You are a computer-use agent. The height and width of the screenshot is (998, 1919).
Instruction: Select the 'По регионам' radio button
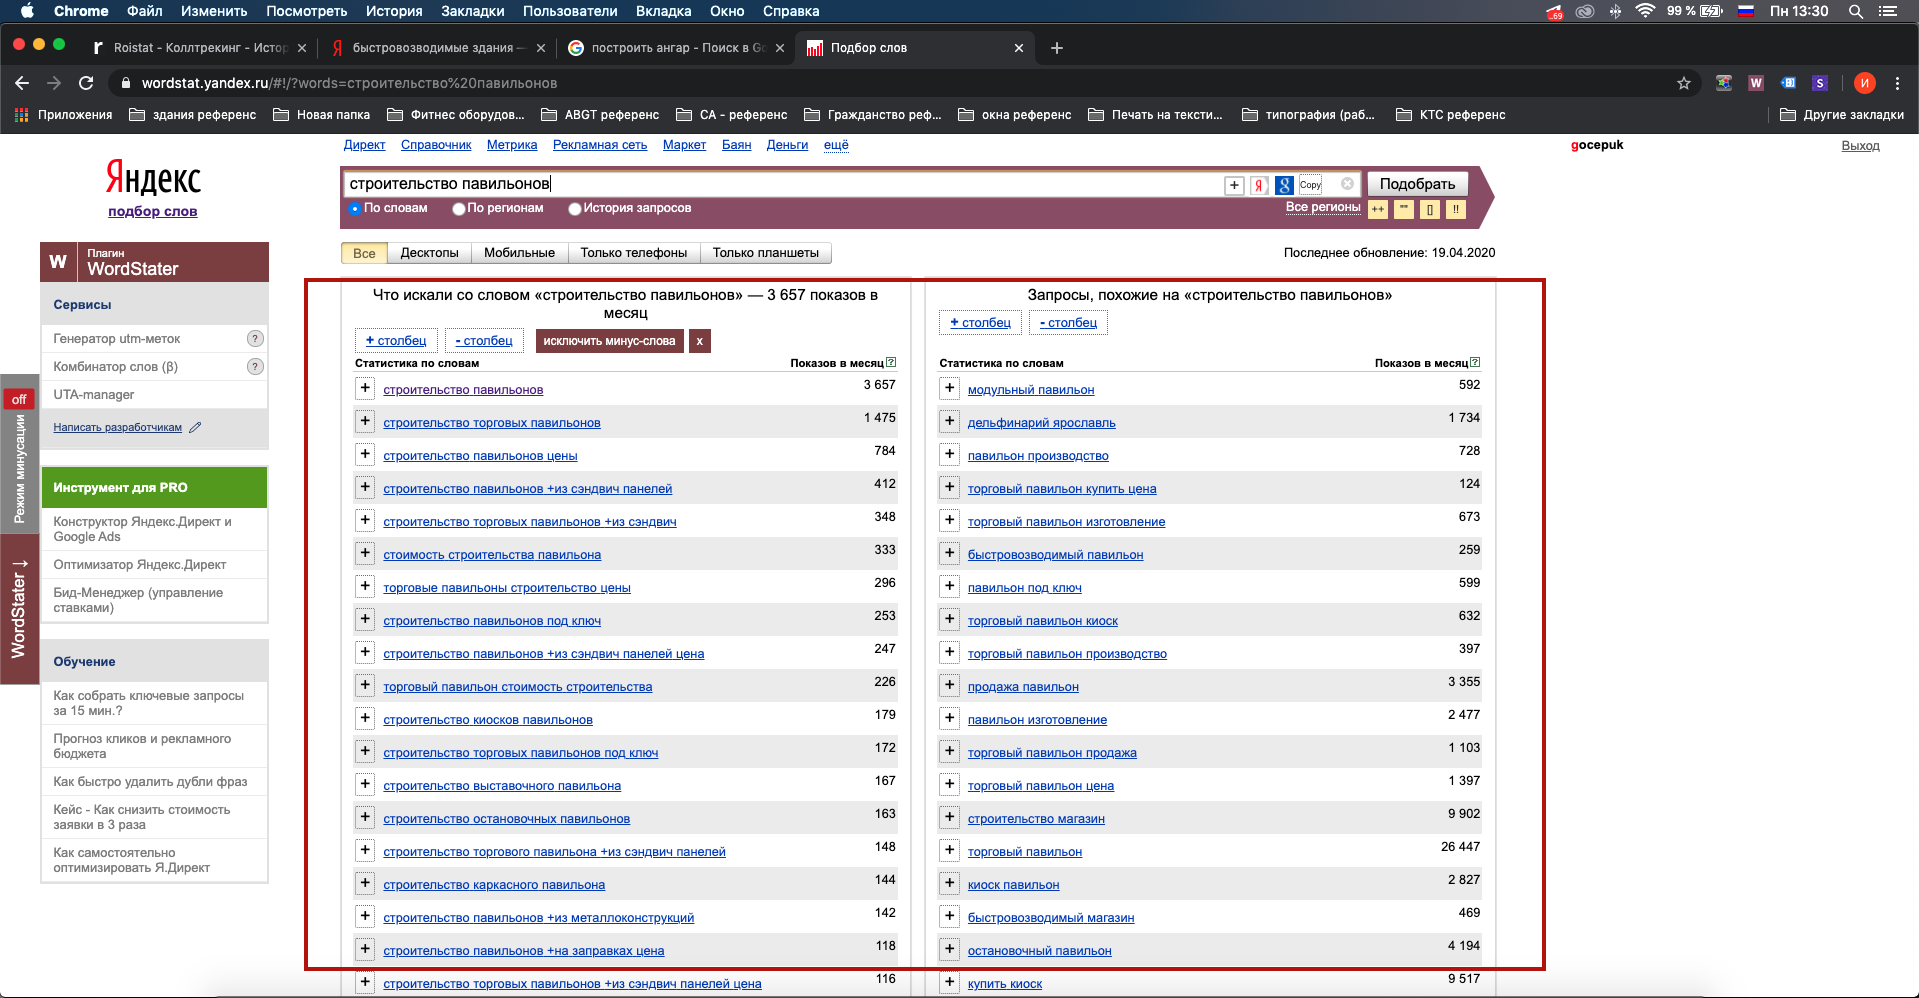coord(458,209)
